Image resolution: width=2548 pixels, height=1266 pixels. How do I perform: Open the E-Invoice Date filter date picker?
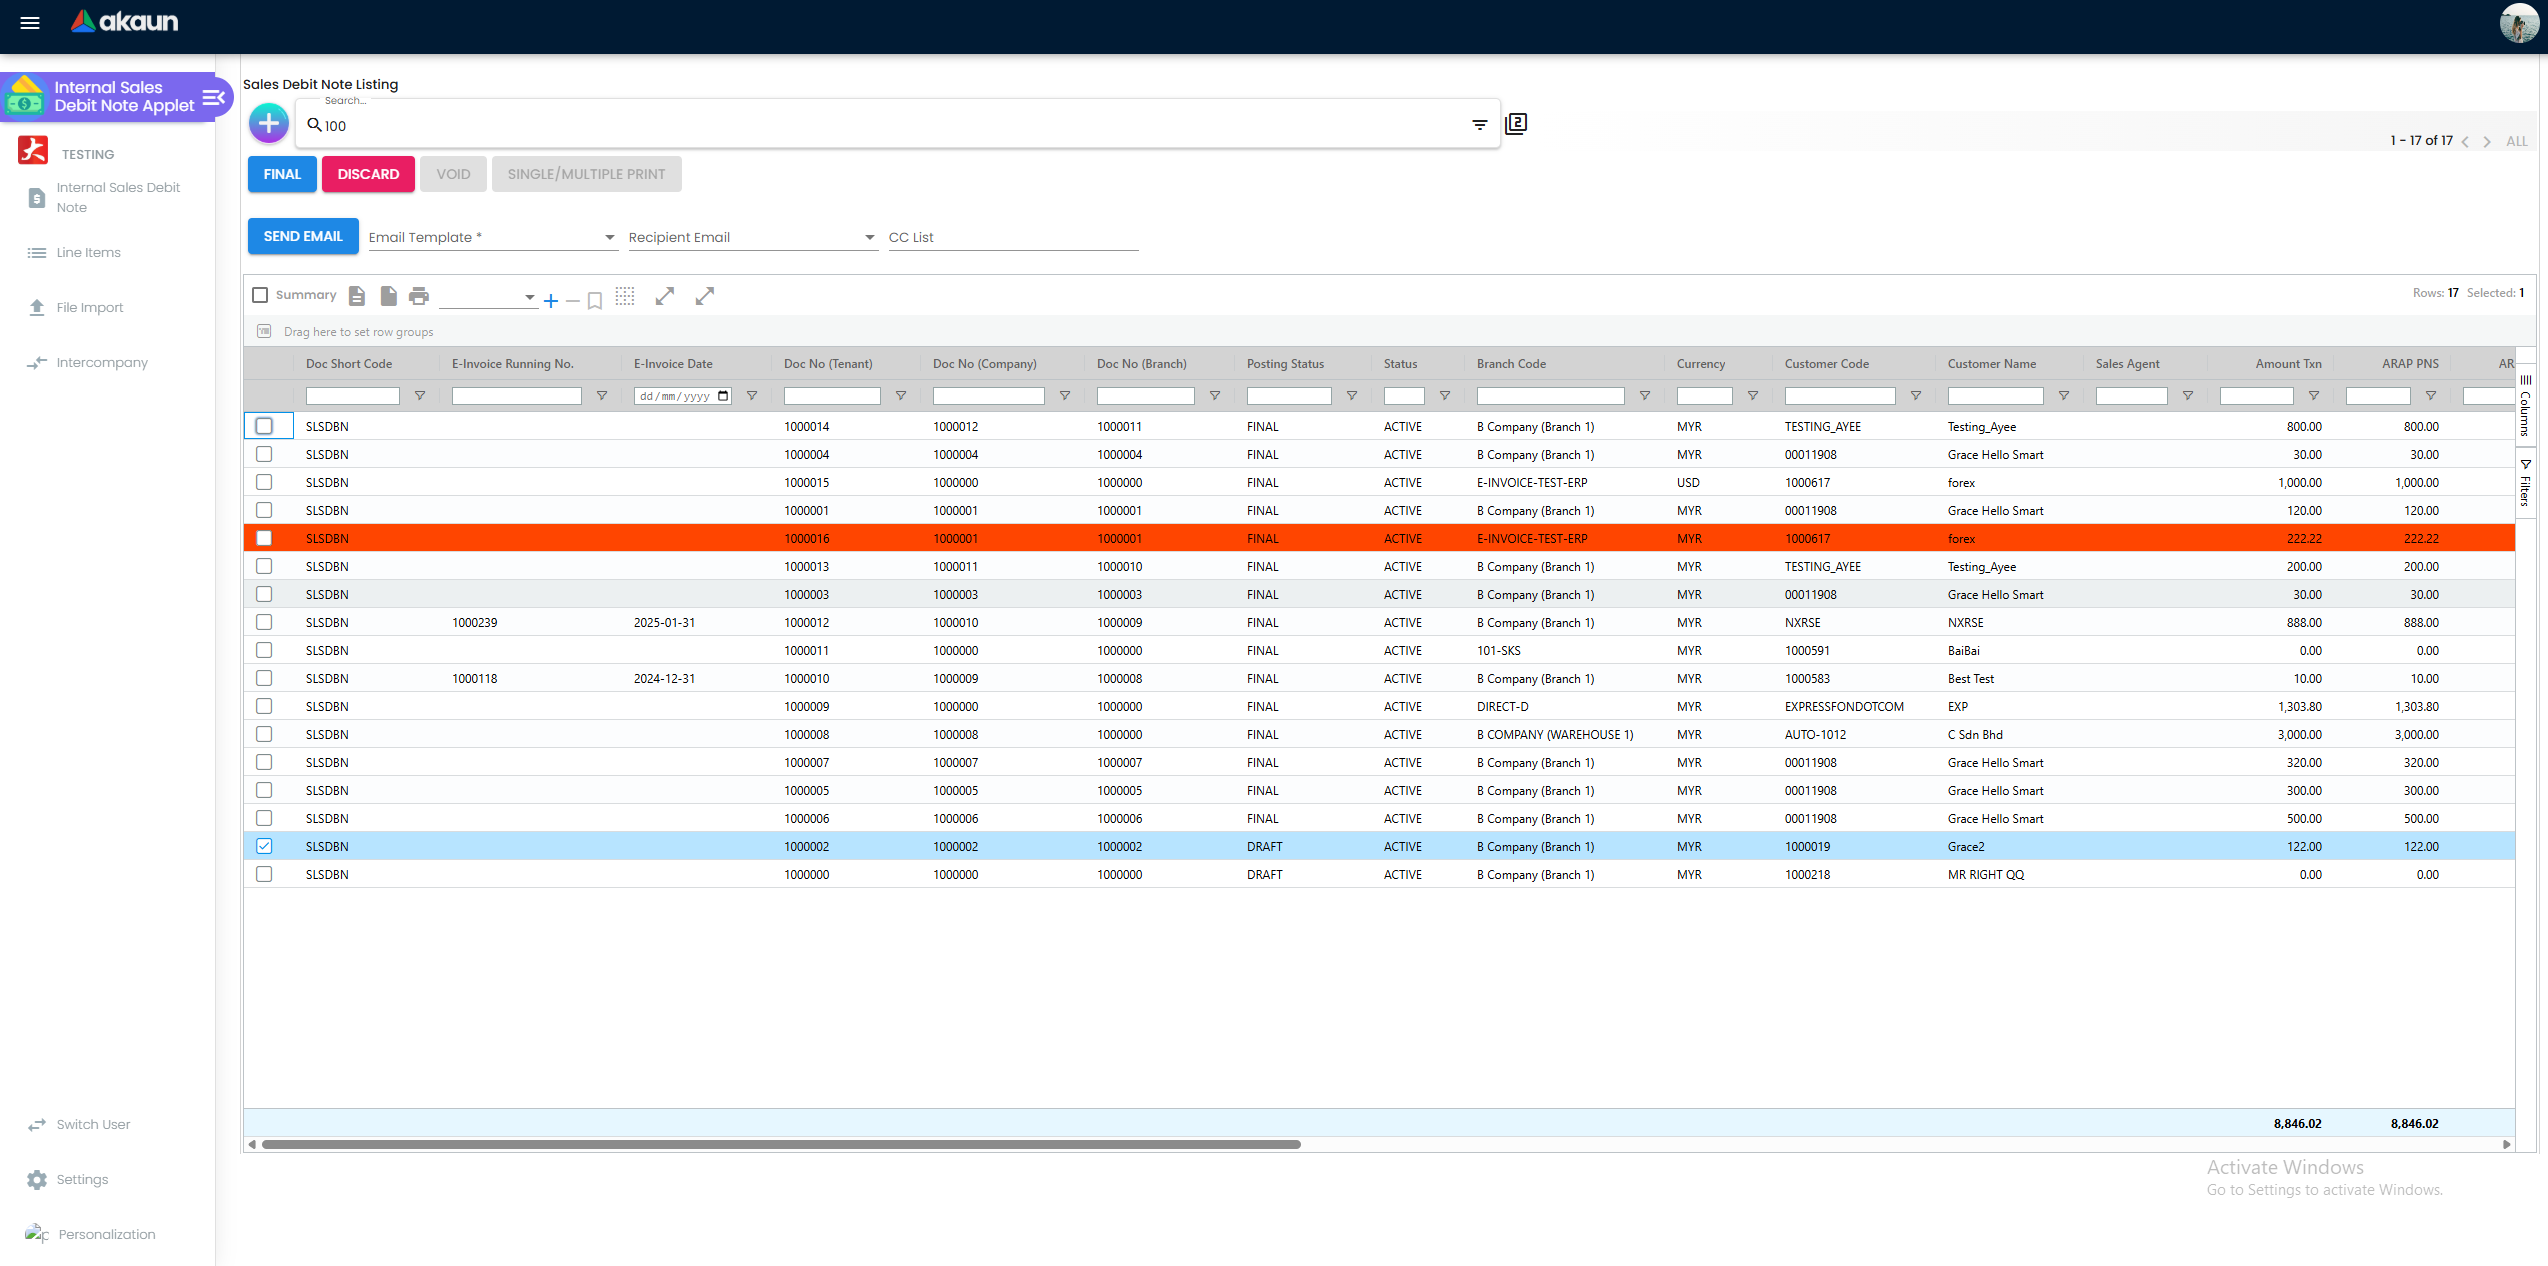[x=724, y=396]
